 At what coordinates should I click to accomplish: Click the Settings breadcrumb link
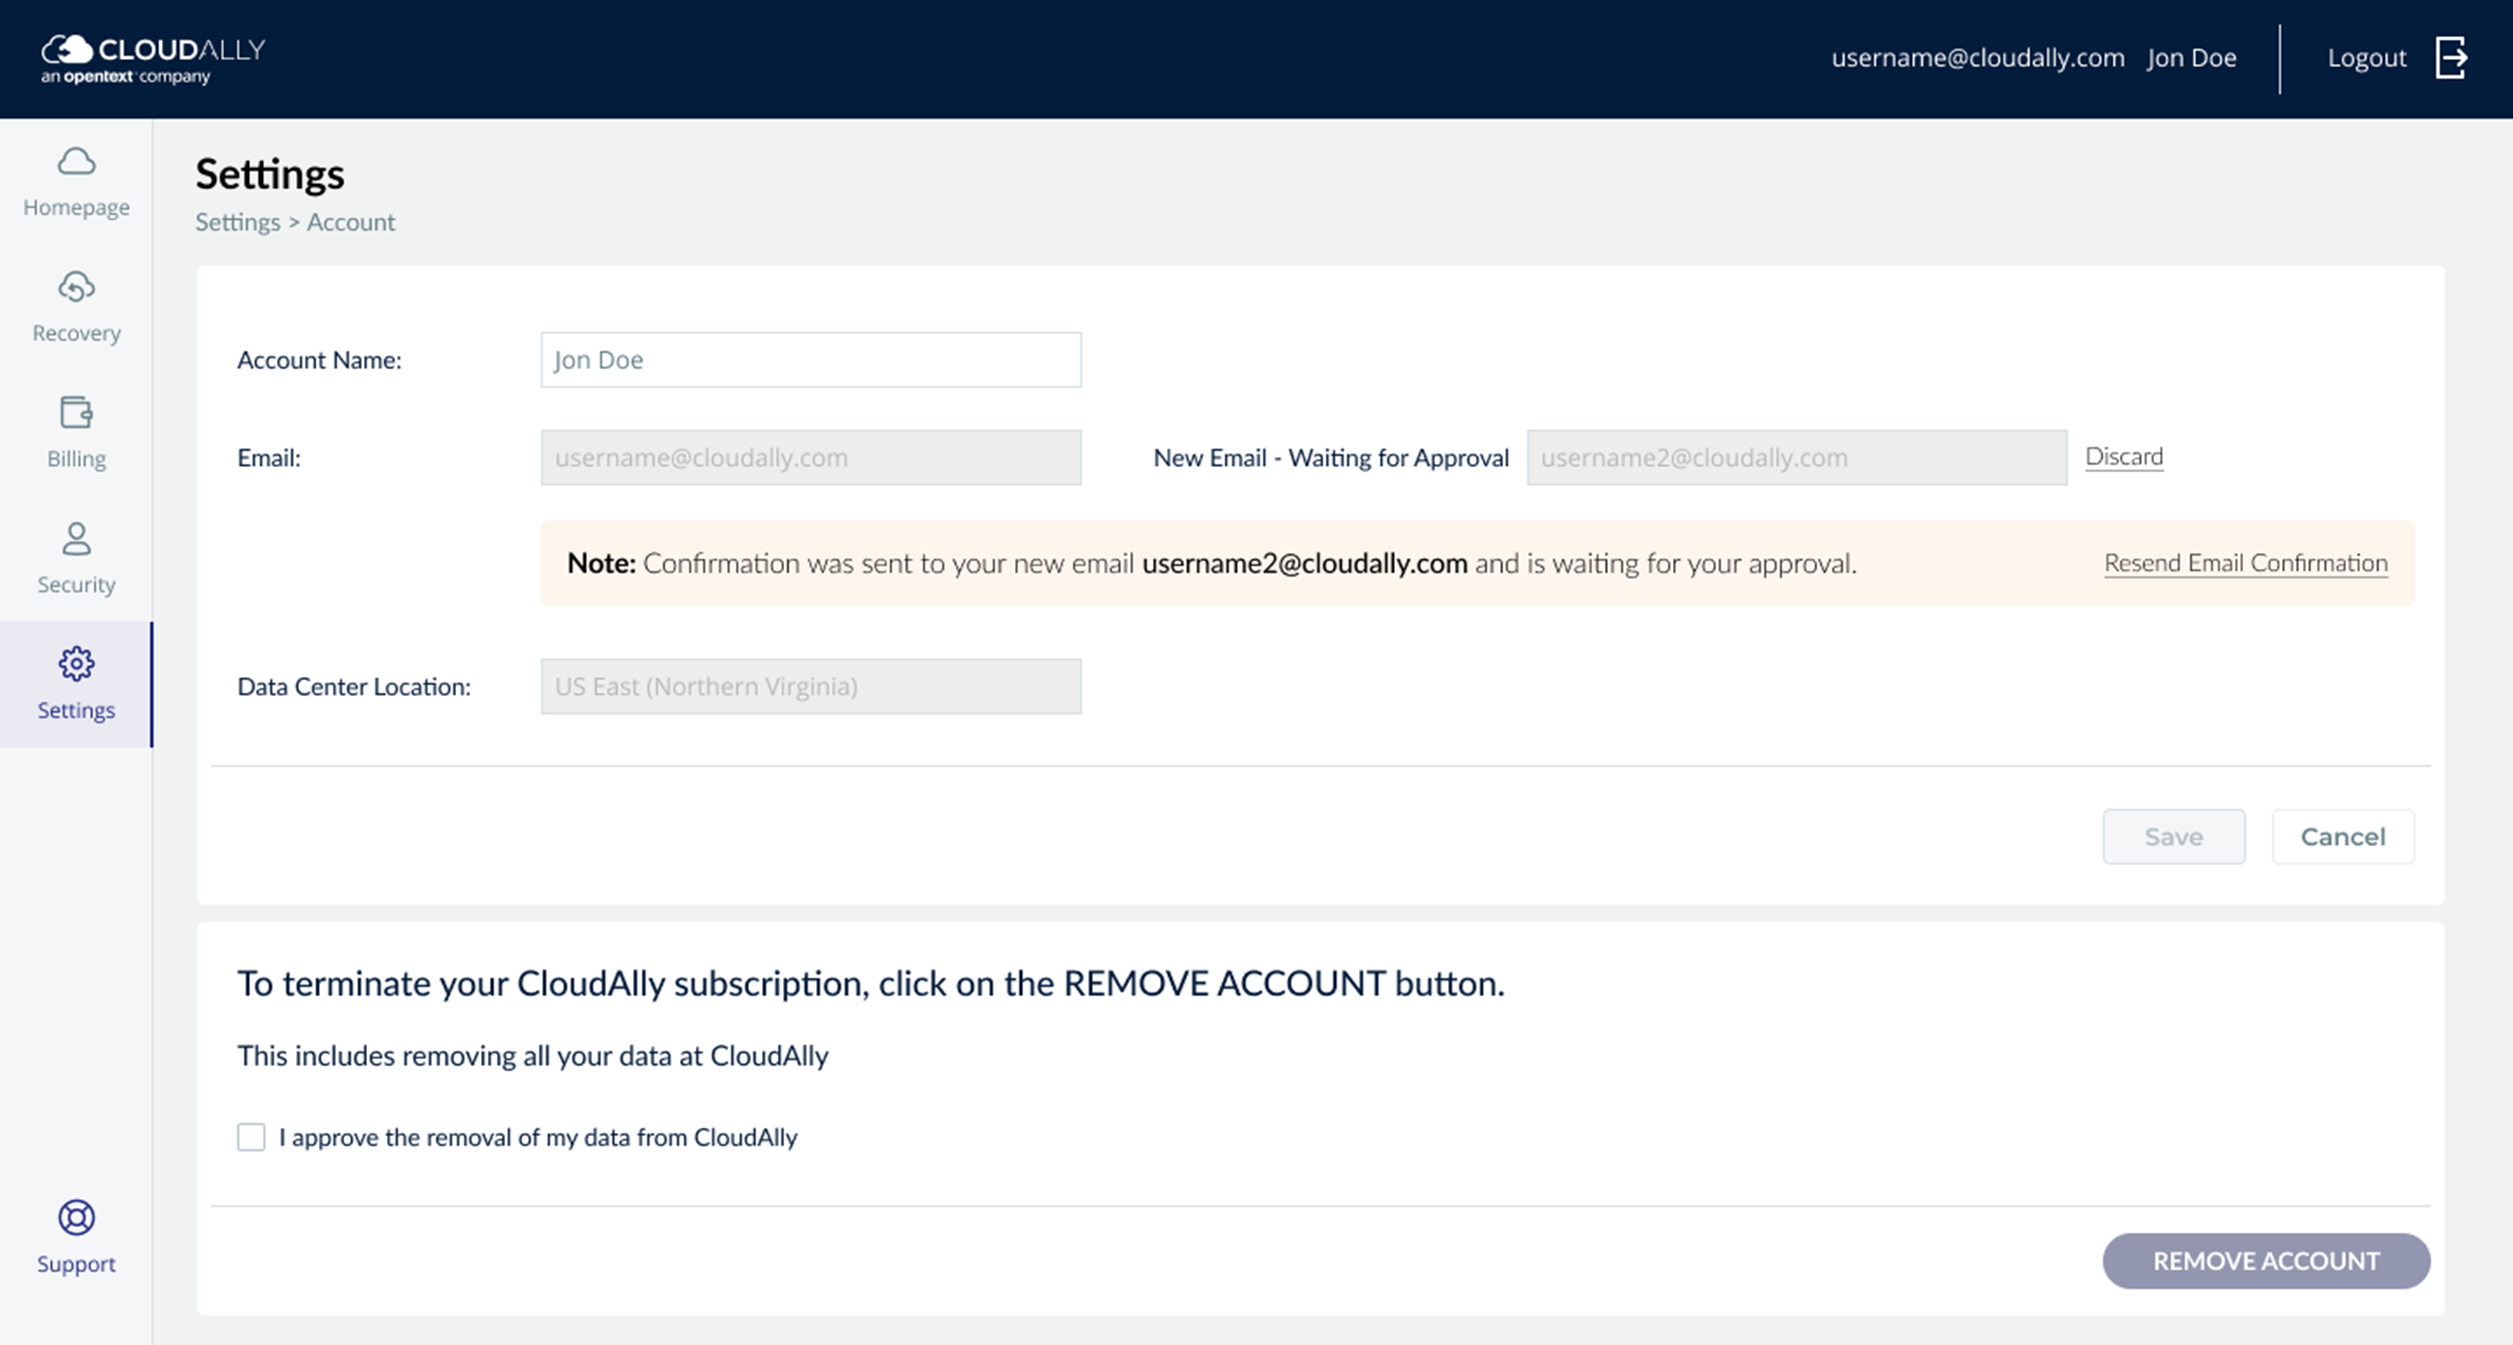[x=238, y=222]
